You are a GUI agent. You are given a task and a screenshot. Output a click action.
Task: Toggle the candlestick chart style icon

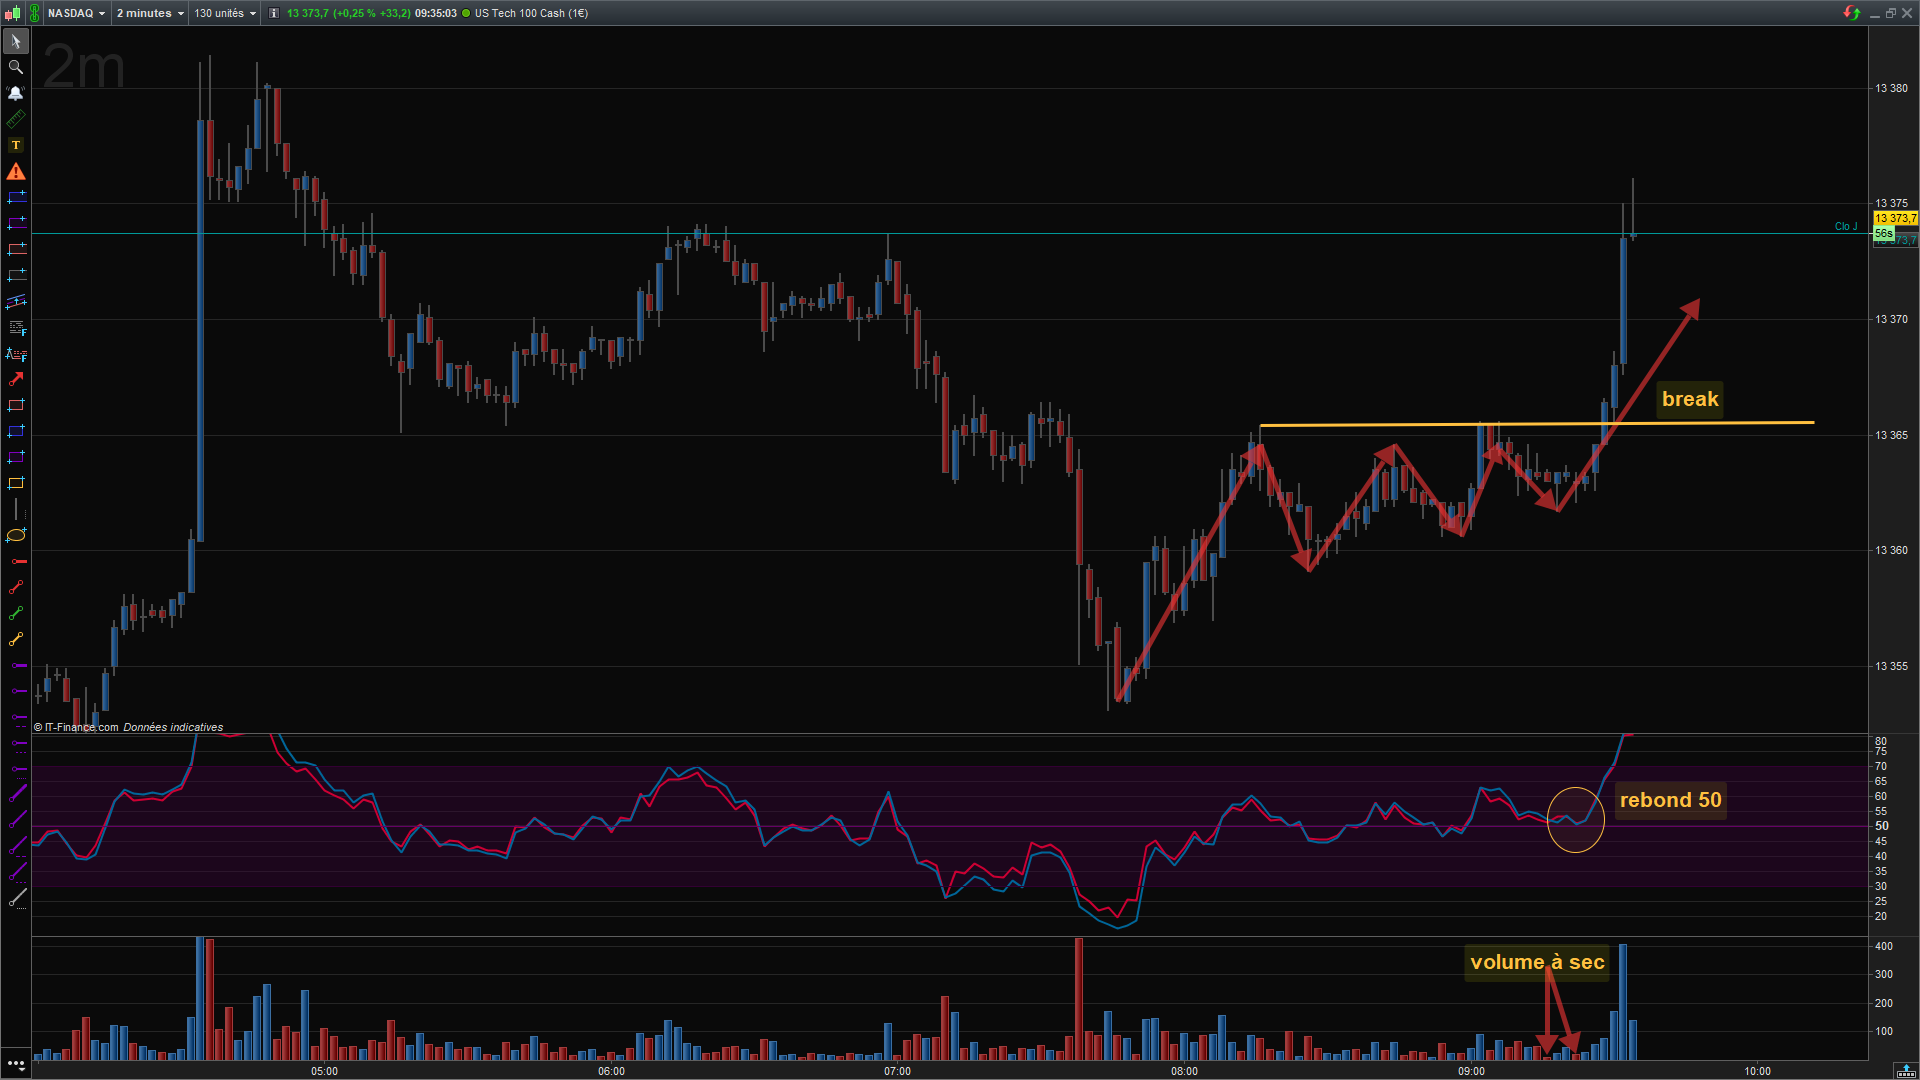pos(12,13)
